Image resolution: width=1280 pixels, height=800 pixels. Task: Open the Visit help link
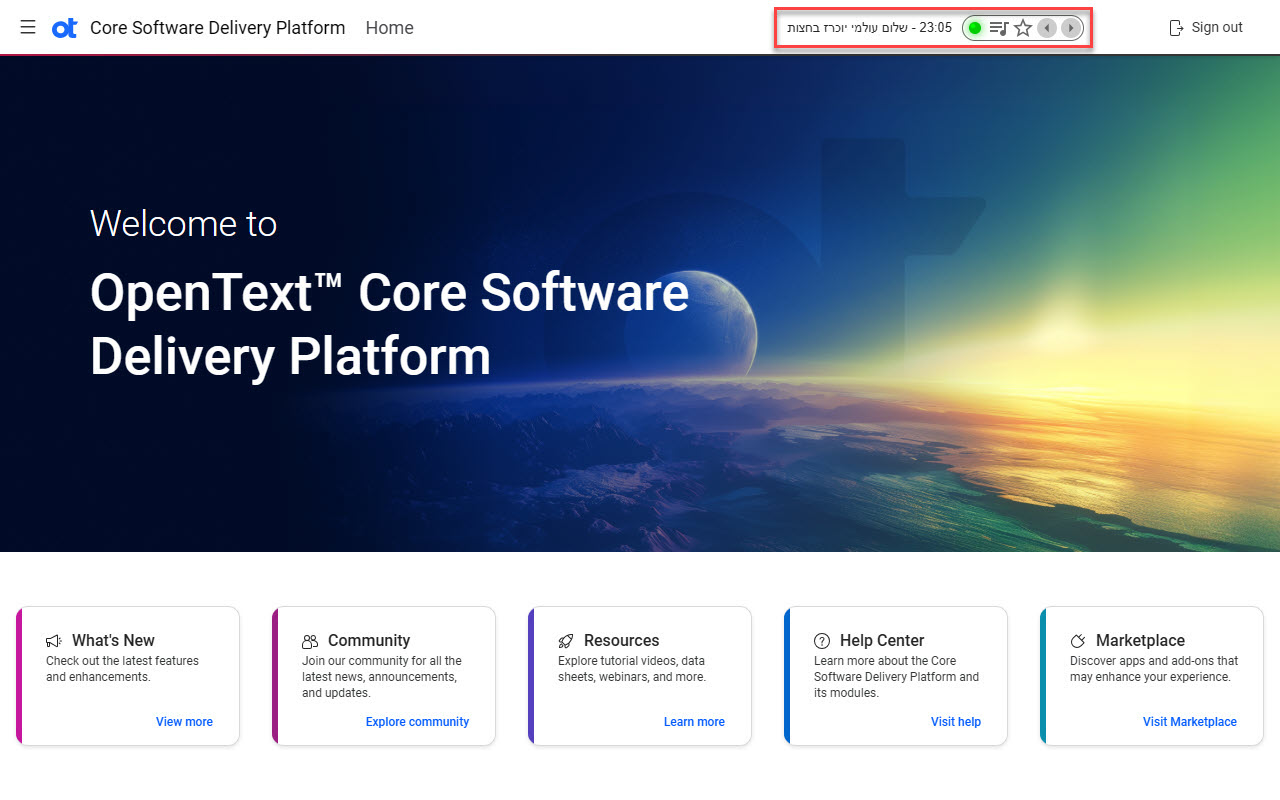click(x=955, y=722)
